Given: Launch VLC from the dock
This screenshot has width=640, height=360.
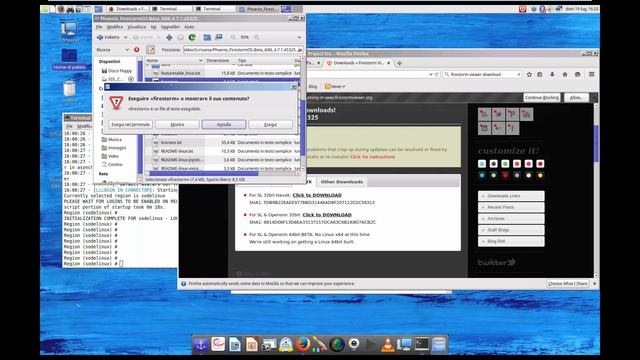Looking at the screenshot, I should [387, 345].
